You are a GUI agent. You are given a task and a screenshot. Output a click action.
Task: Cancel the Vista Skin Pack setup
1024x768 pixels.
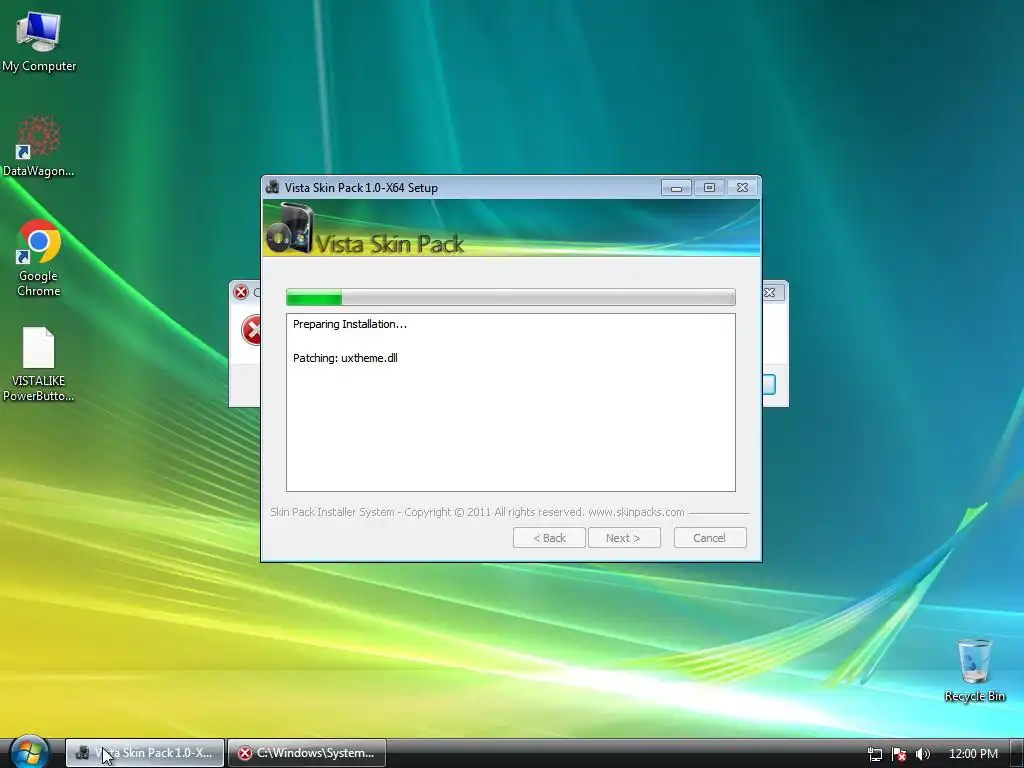click(x=710, y=537)
